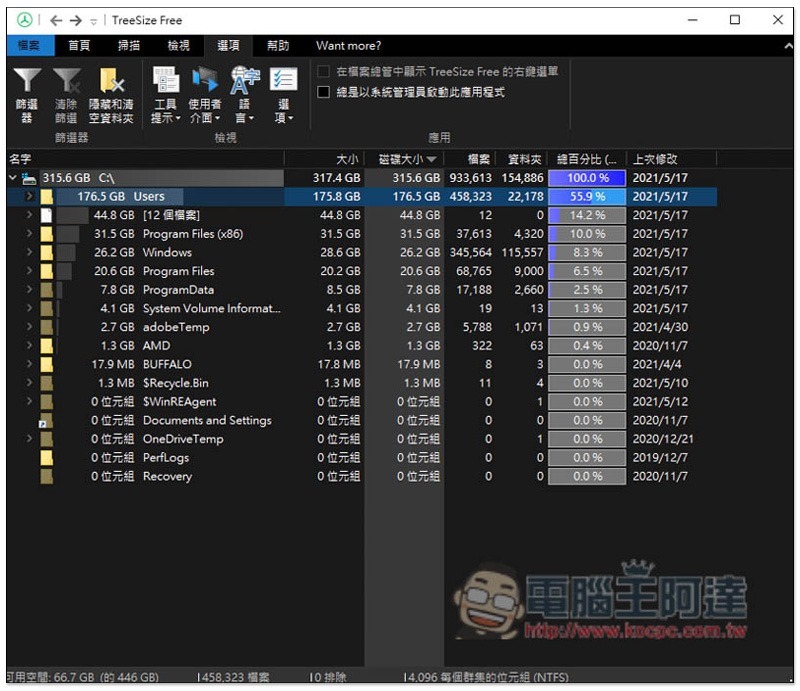Image resolution: width=800 pixels, height=691 pixels.
Task: Collapse the C:\ drive root node
Action: coord(12,178)
